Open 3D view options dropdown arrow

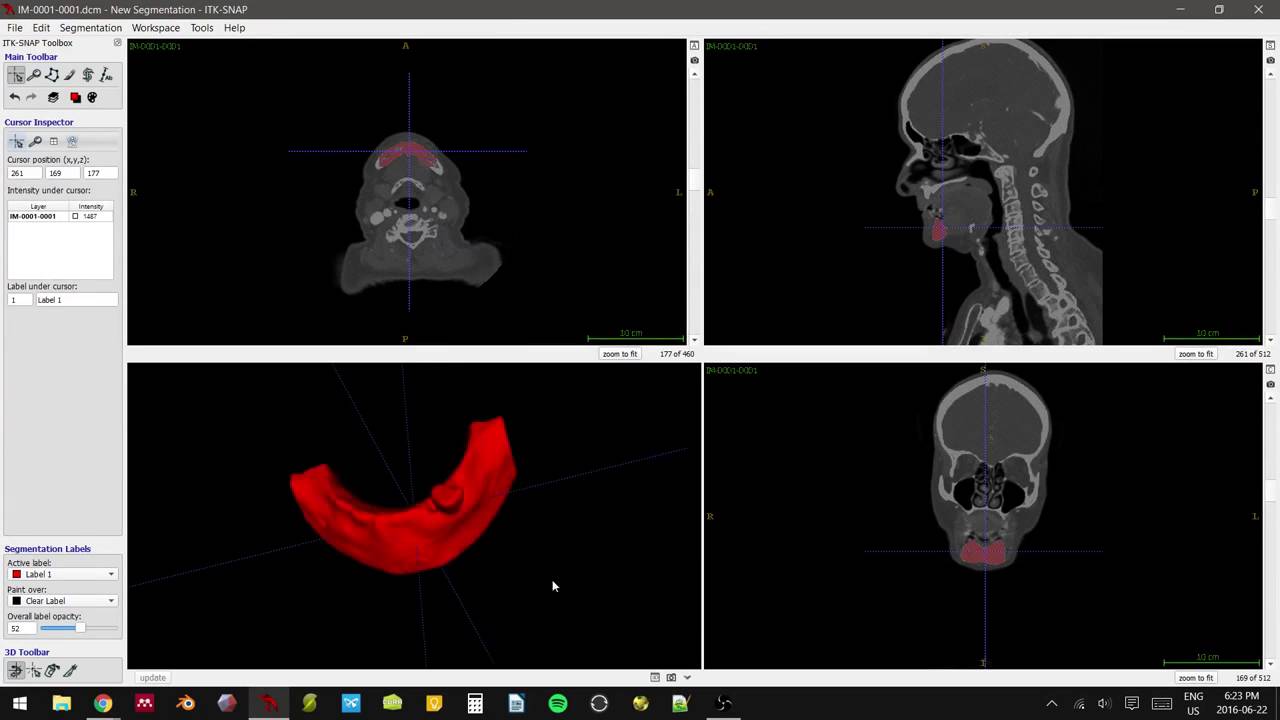tap(687, 677)
